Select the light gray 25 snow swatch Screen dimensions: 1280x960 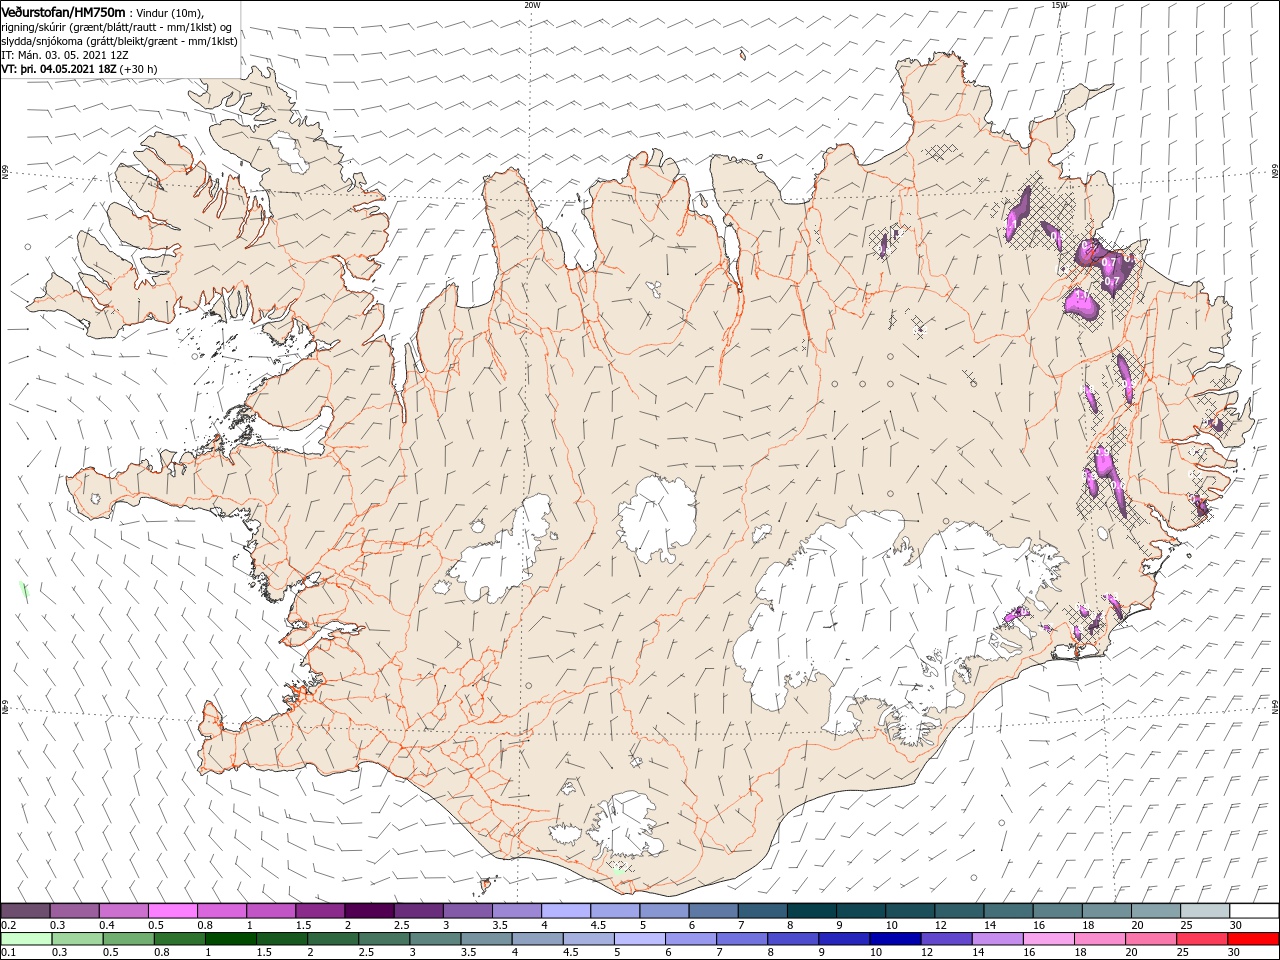click(x=1205, y=911)
